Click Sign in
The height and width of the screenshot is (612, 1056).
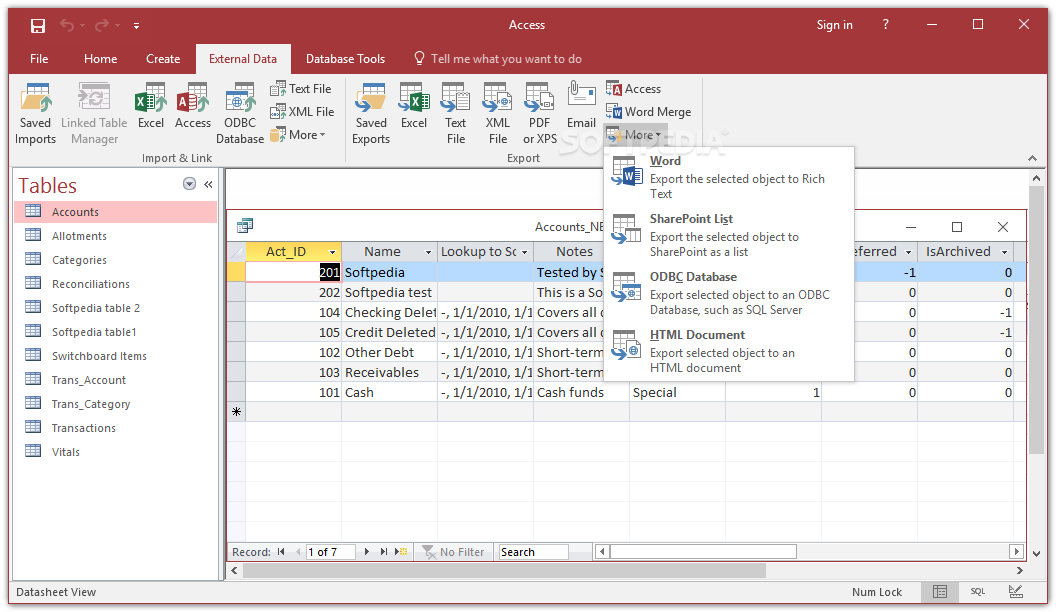pos(834,25)
